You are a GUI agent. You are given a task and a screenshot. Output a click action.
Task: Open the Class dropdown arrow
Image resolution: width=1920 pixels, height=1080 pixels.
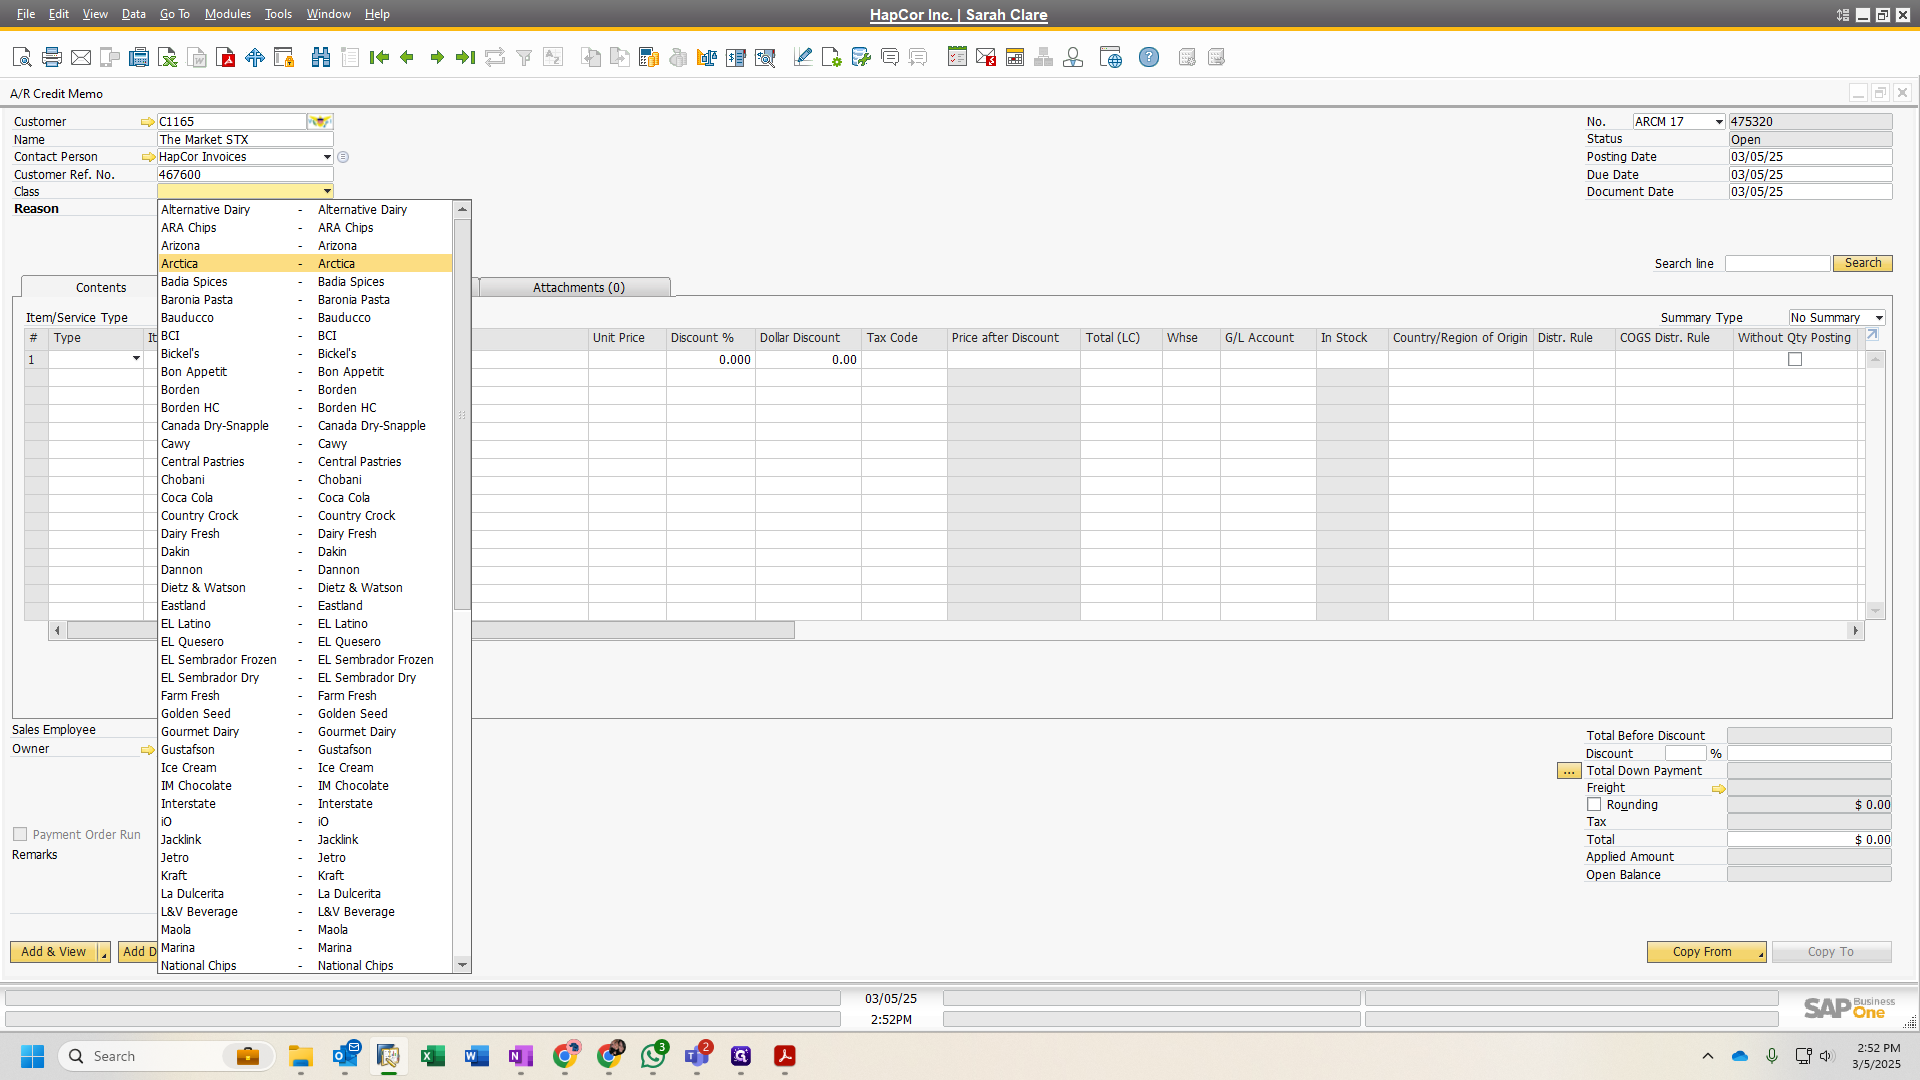(x=327, y=191)
